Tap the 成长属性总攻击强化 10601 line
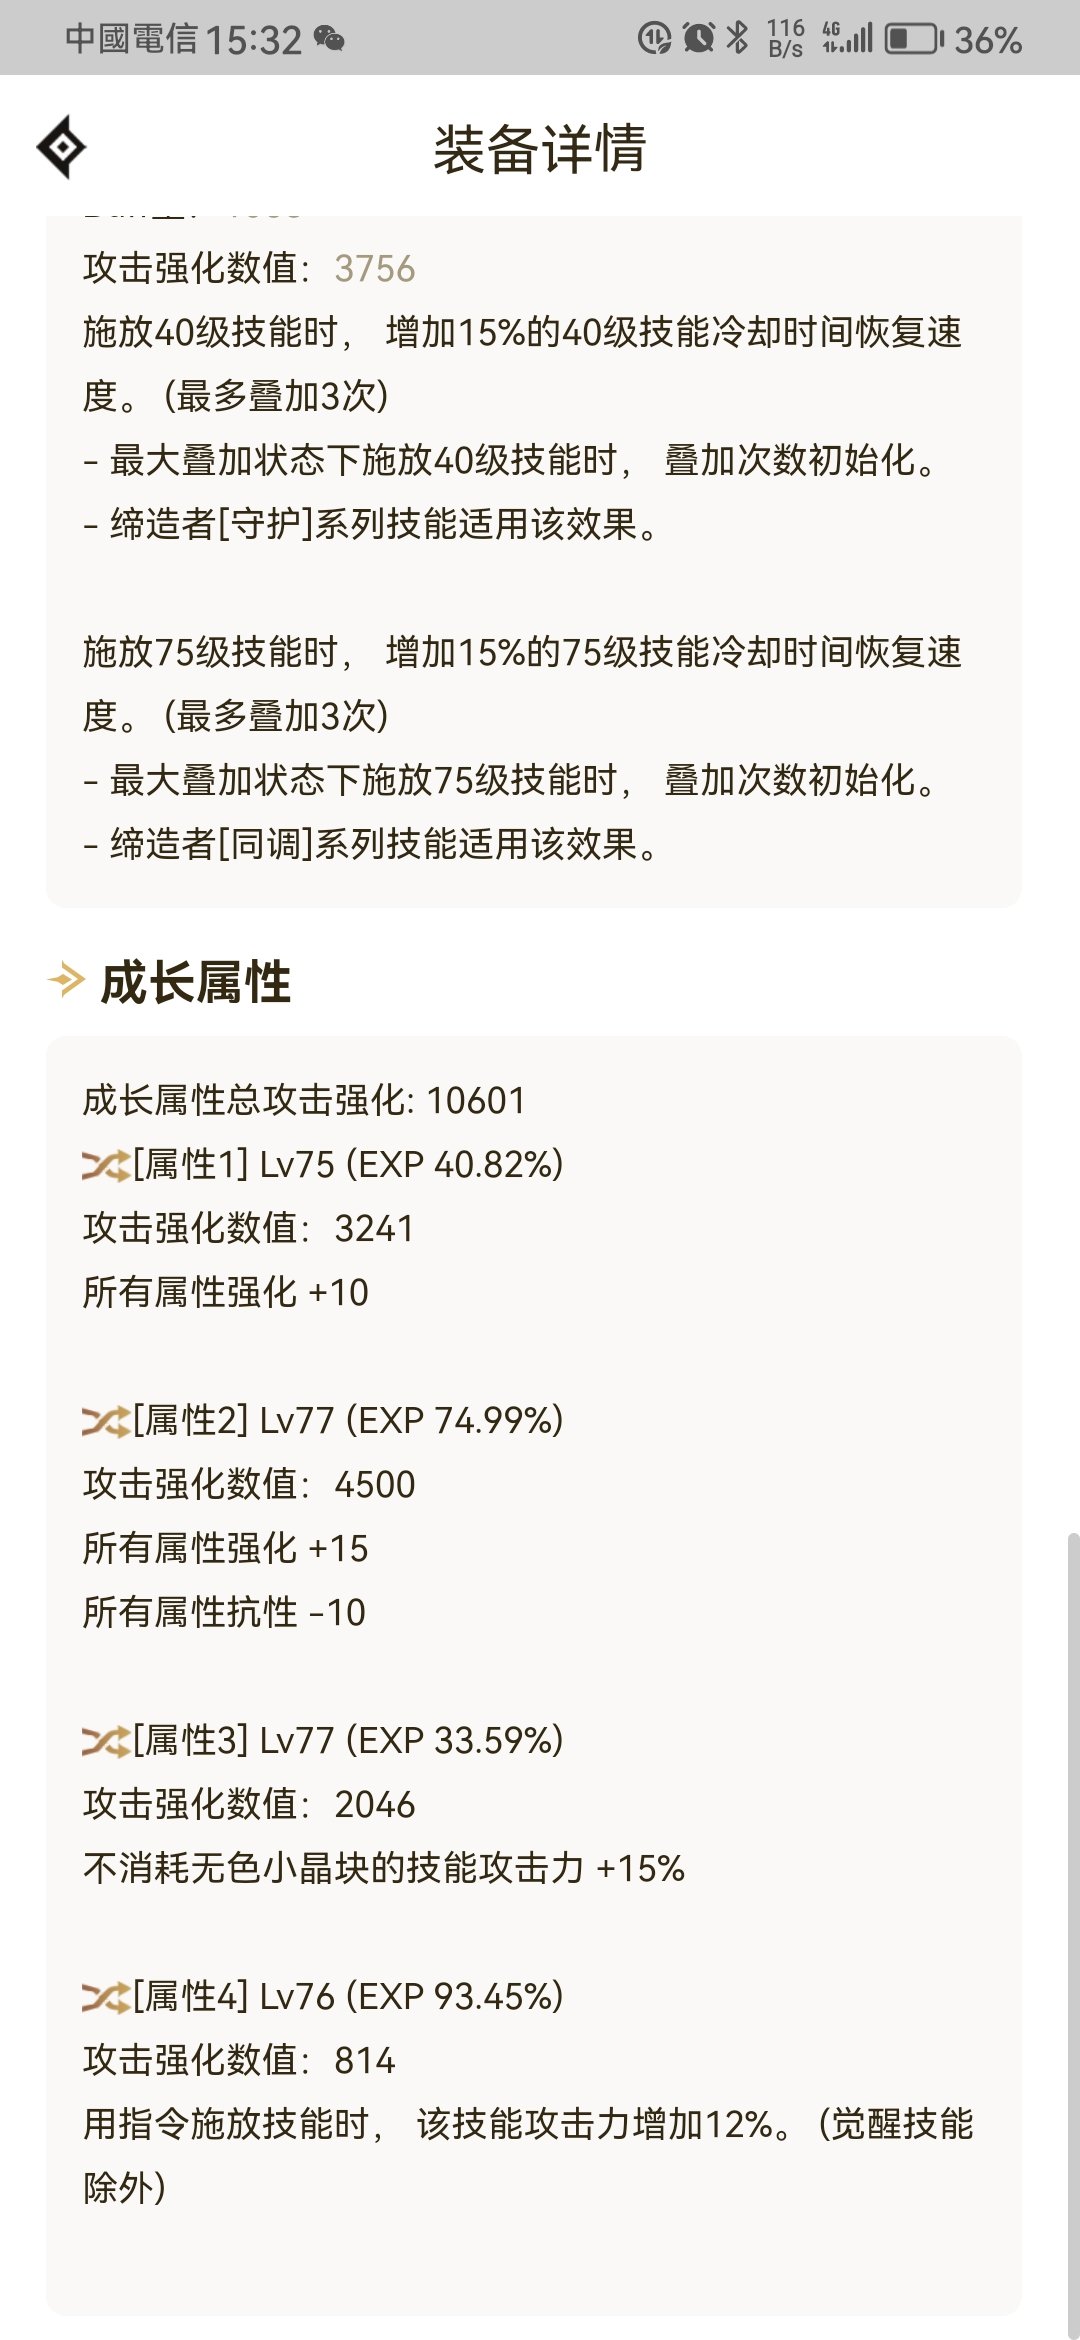This screenshot has height=2340, width=1080. coord(304,1101)
